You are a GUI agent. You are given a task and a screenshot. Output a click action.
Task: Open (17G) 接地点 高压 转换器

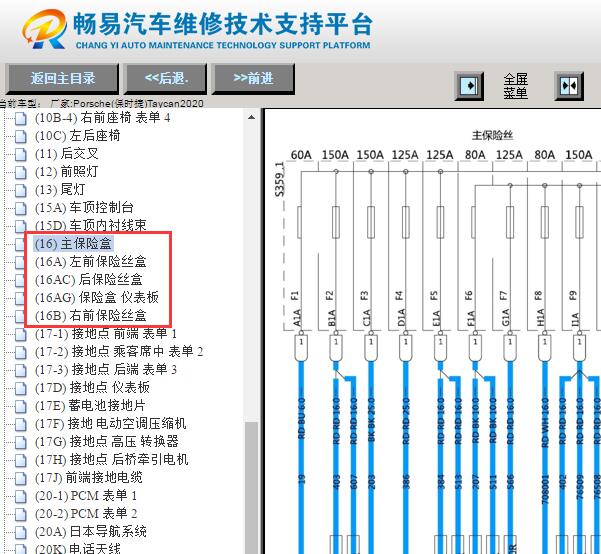click(107, 442)
